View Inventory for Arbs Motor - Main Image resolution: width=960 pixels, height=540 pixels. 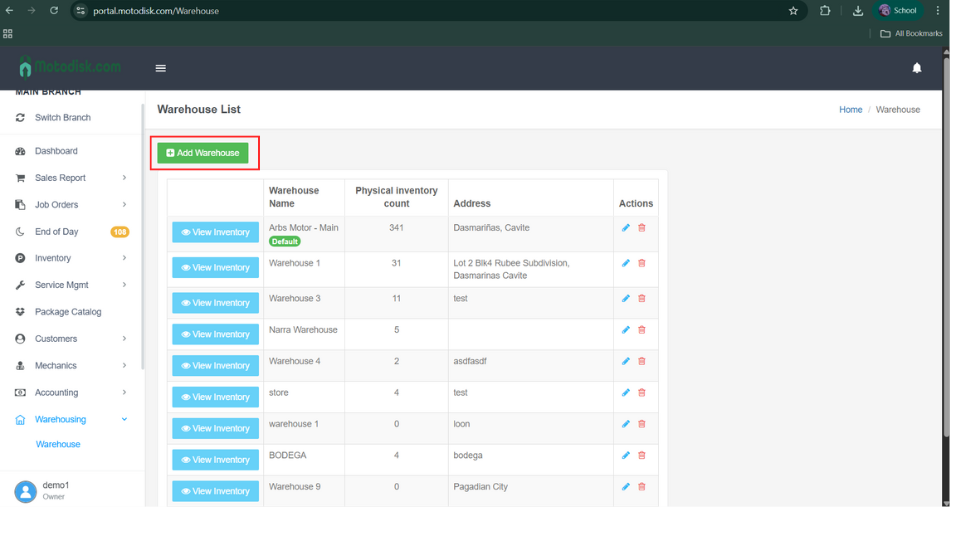coord(215,232)
